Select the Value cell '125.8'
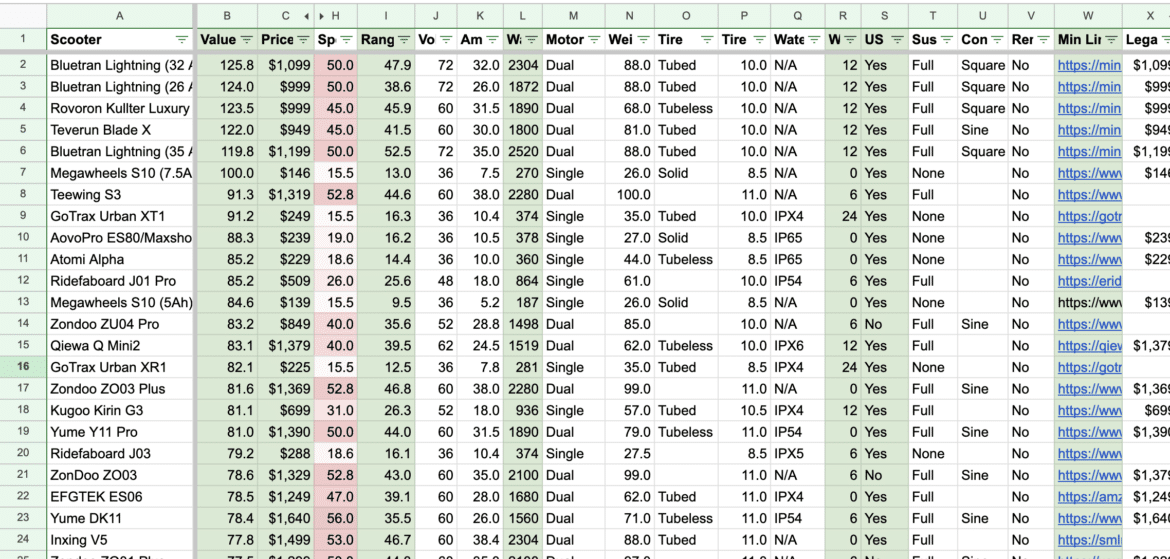 (x=227, y=65)
